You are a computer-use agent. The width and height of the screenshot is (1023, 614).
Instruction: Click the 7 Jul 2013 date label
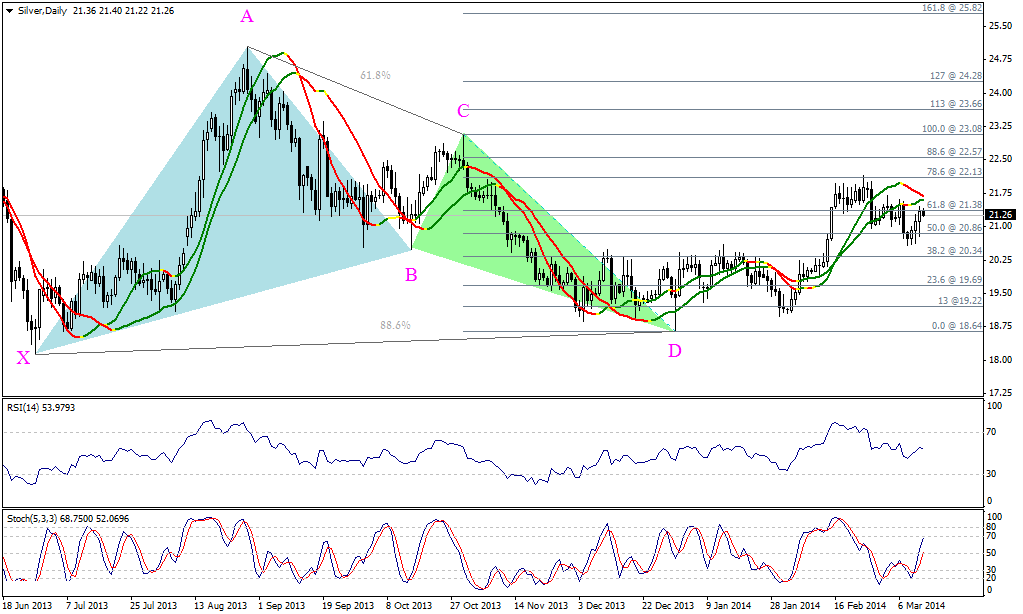(87, 606)
